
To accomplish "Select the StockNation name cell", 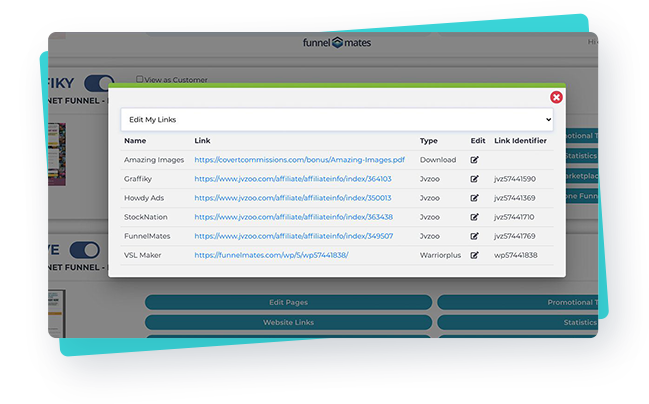I will point(146,217).
